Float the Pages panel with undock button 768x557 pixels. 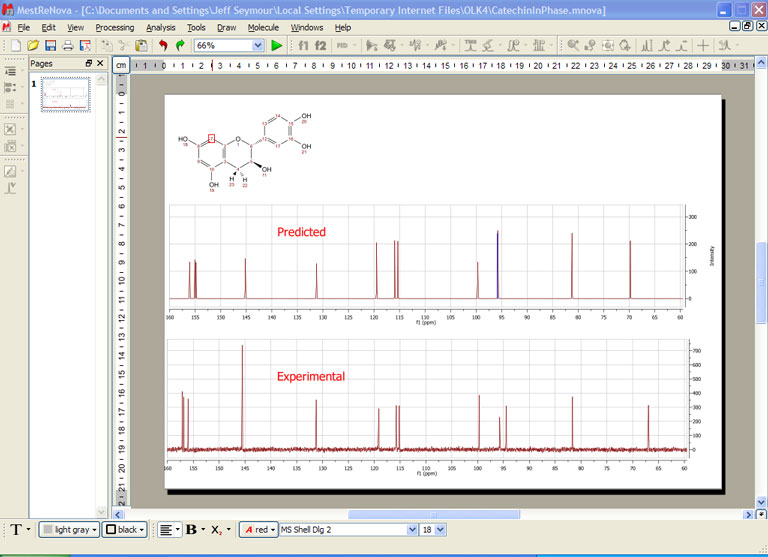[89, 64]
